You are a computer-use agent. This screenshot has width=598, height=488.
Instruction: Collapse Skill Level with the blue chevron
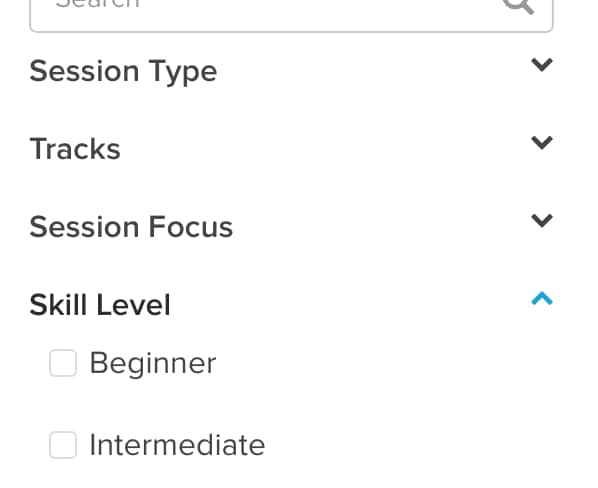tap(542, 299)
